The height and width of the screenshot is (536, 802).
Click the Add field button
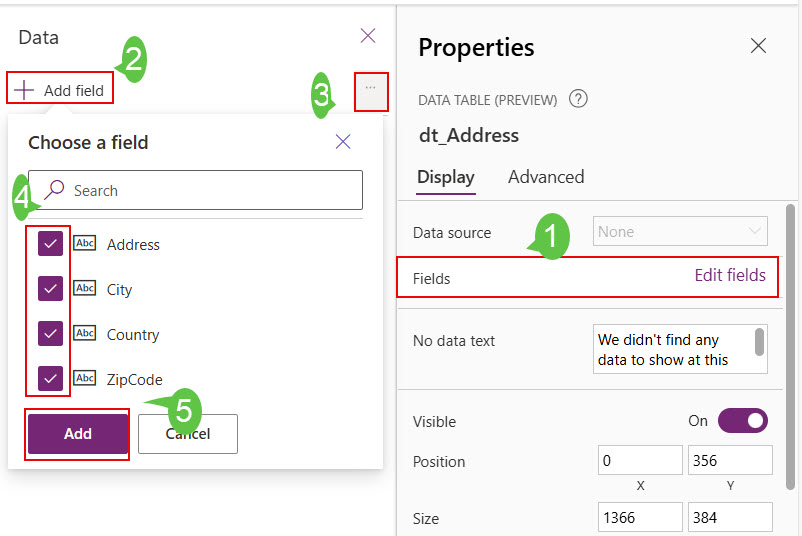(60, 90)
